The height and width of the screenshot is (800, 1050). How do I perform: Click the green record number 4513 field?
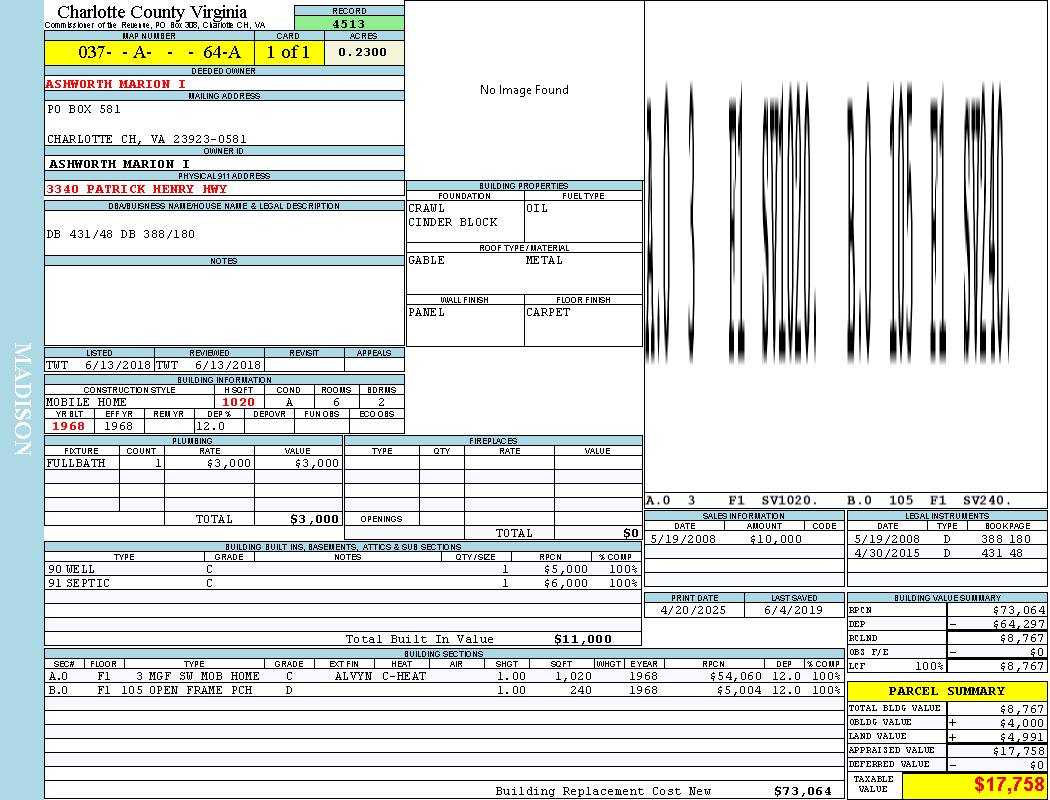(x=349, y=24)
